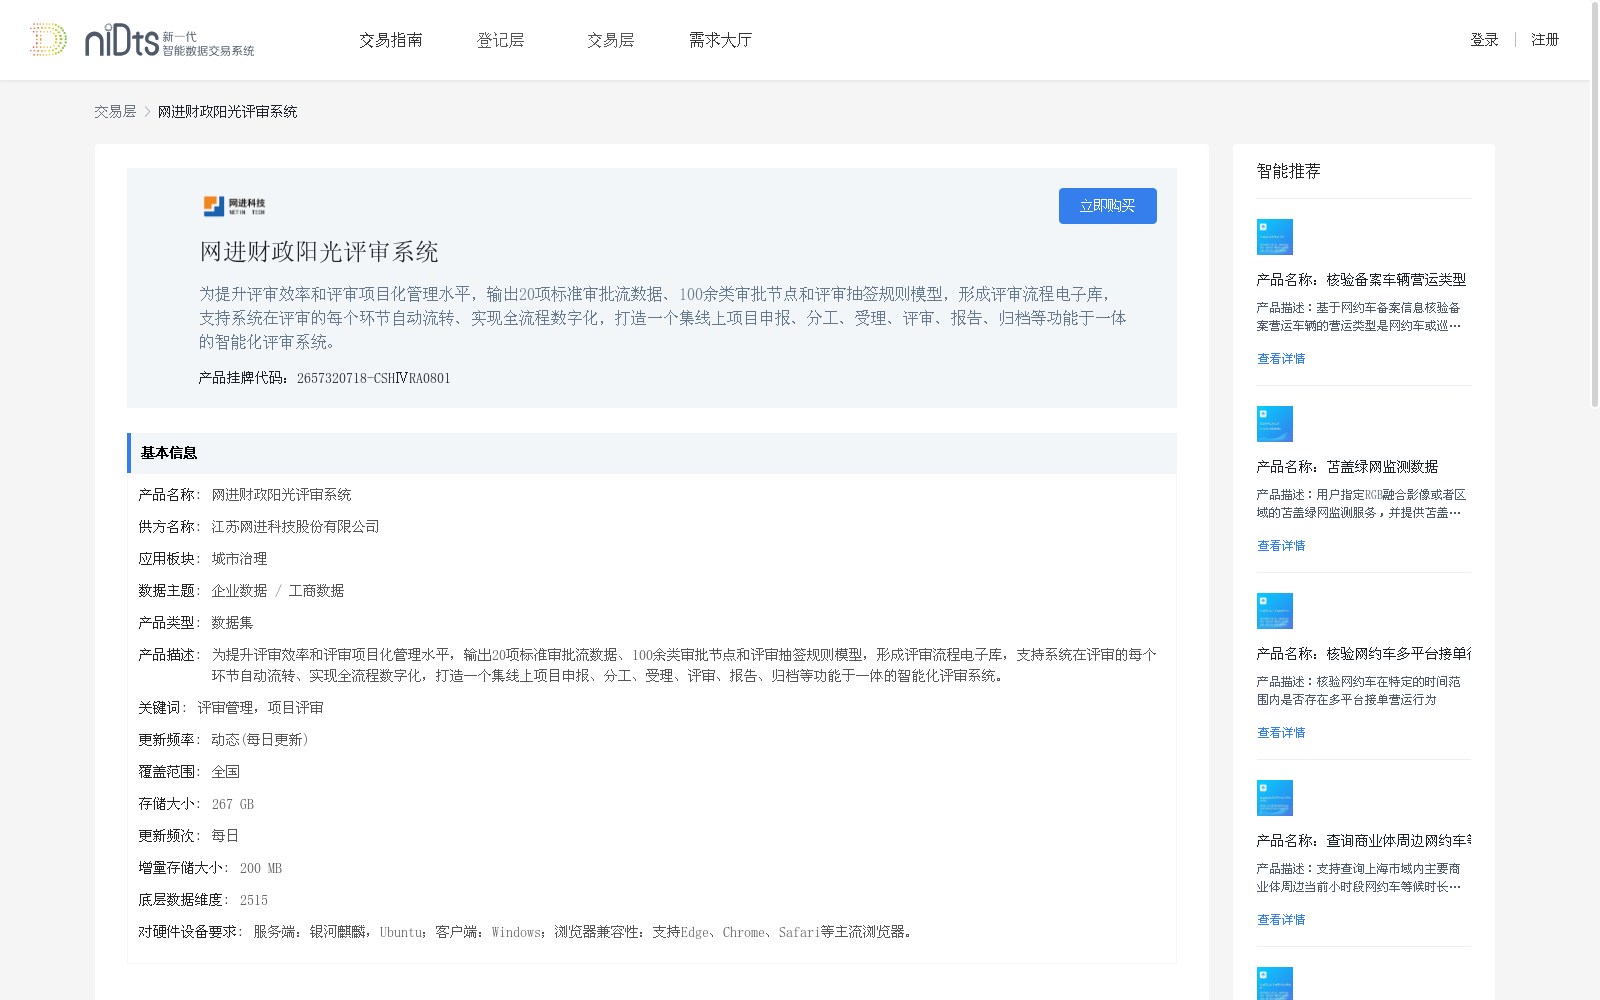The width and height of the screenshot is (1600, 1000).
Task: Click the 动态(每日更新) update frequency value
Action: tap(260, 740)
